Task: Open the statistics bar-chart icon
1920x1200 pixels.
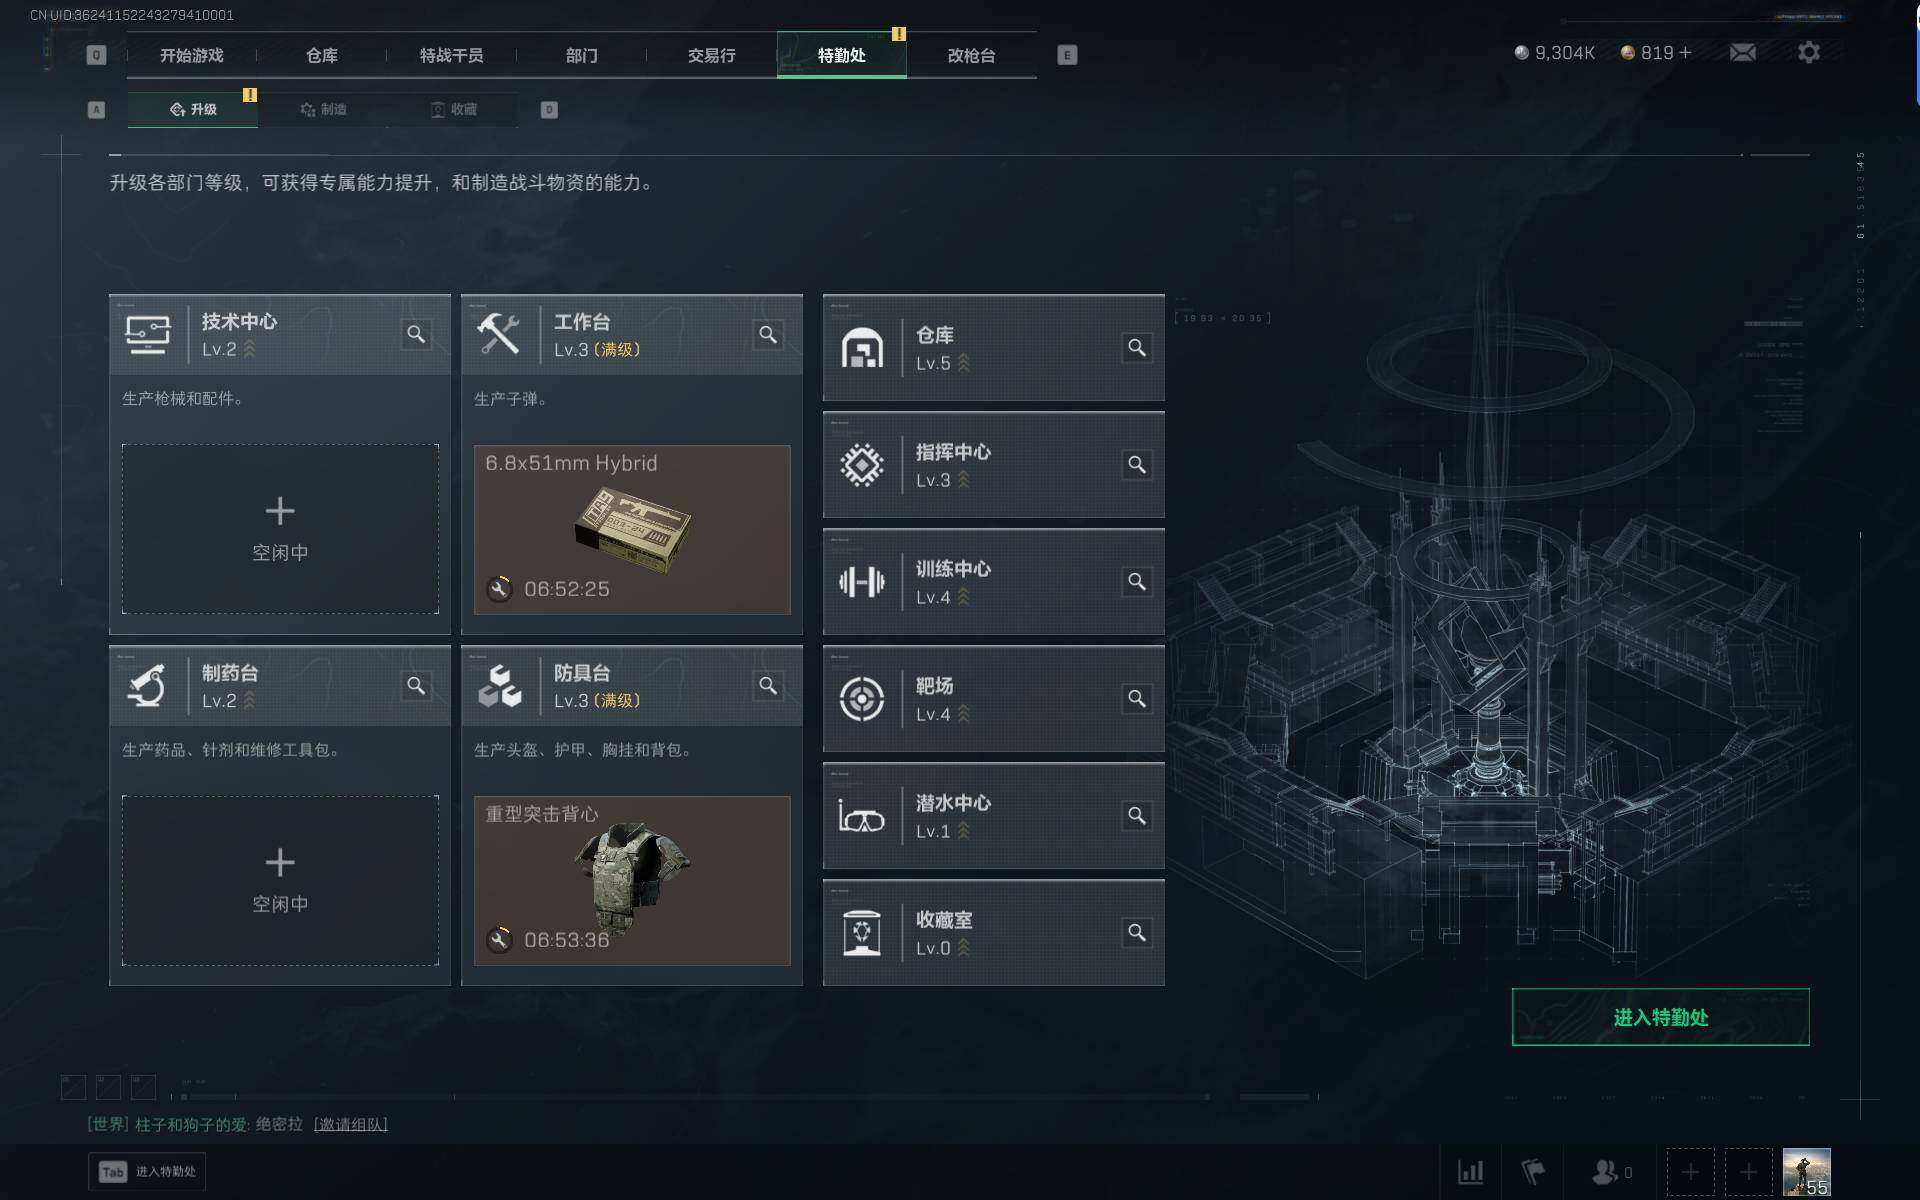Action: (x=1470, y=1171)
